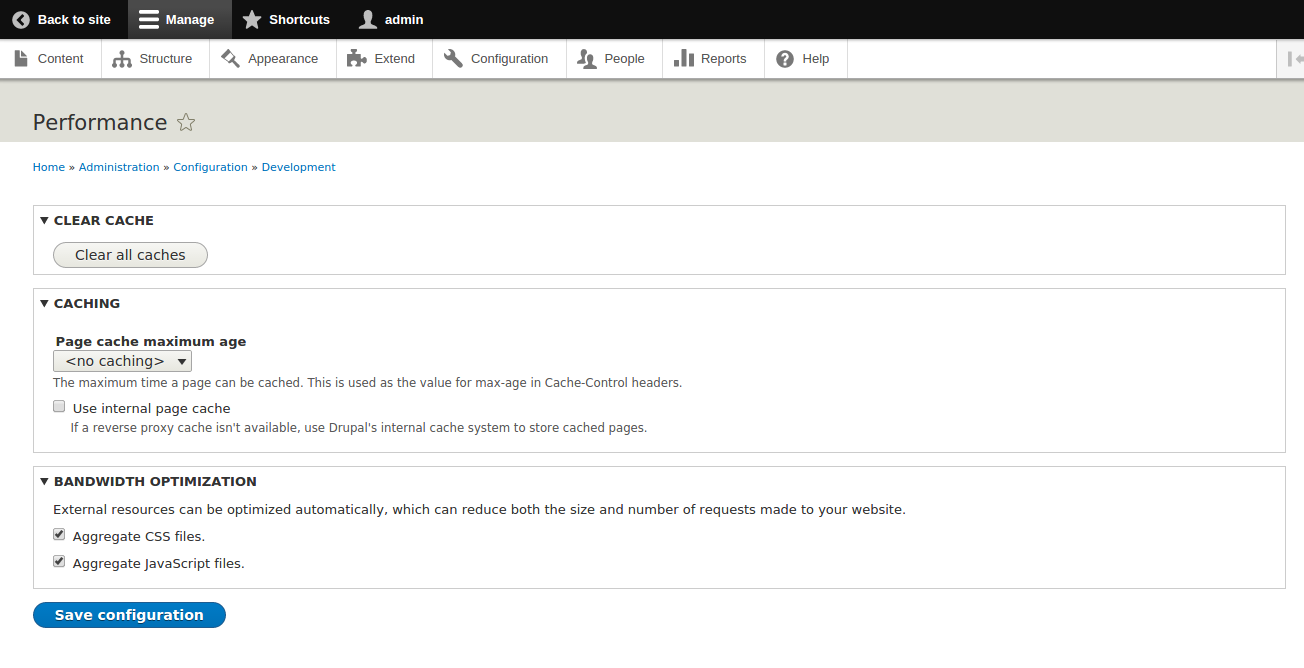Enable Use internal page cache
The height and width of the screenshot is (668, 1304).
(x=59, y=406)
